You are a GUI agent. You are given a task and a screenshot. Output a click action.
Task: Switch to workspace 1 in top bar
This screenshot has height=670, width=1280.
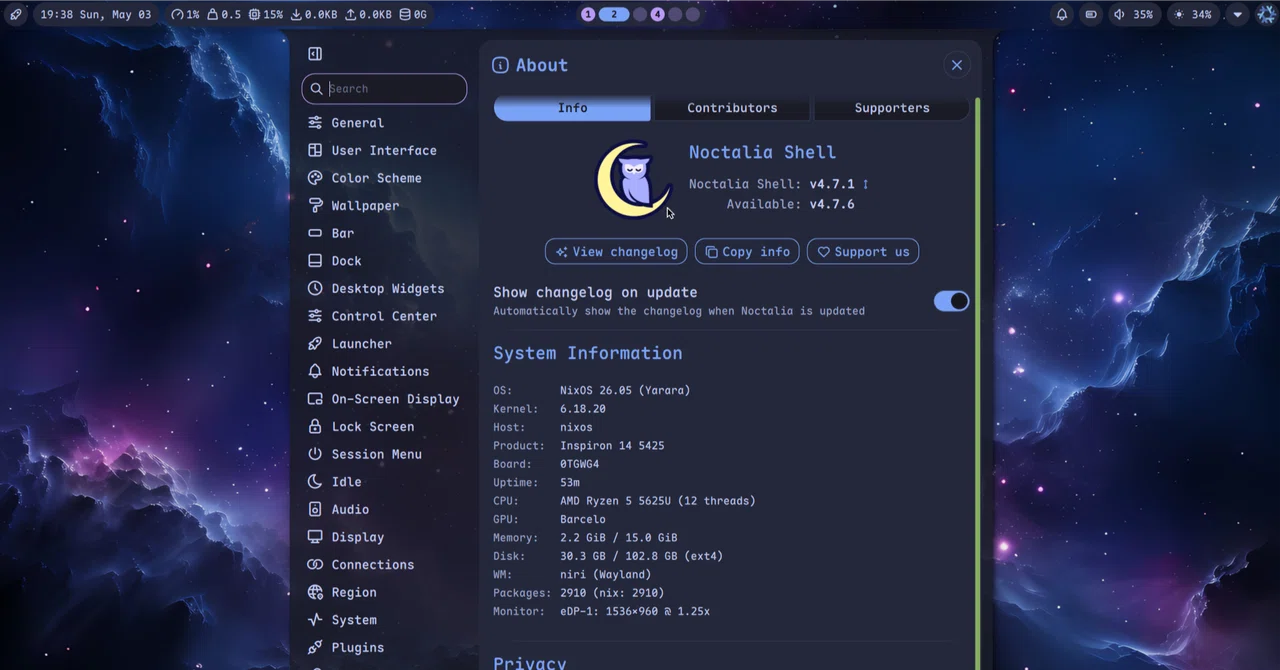click(588, 15)
